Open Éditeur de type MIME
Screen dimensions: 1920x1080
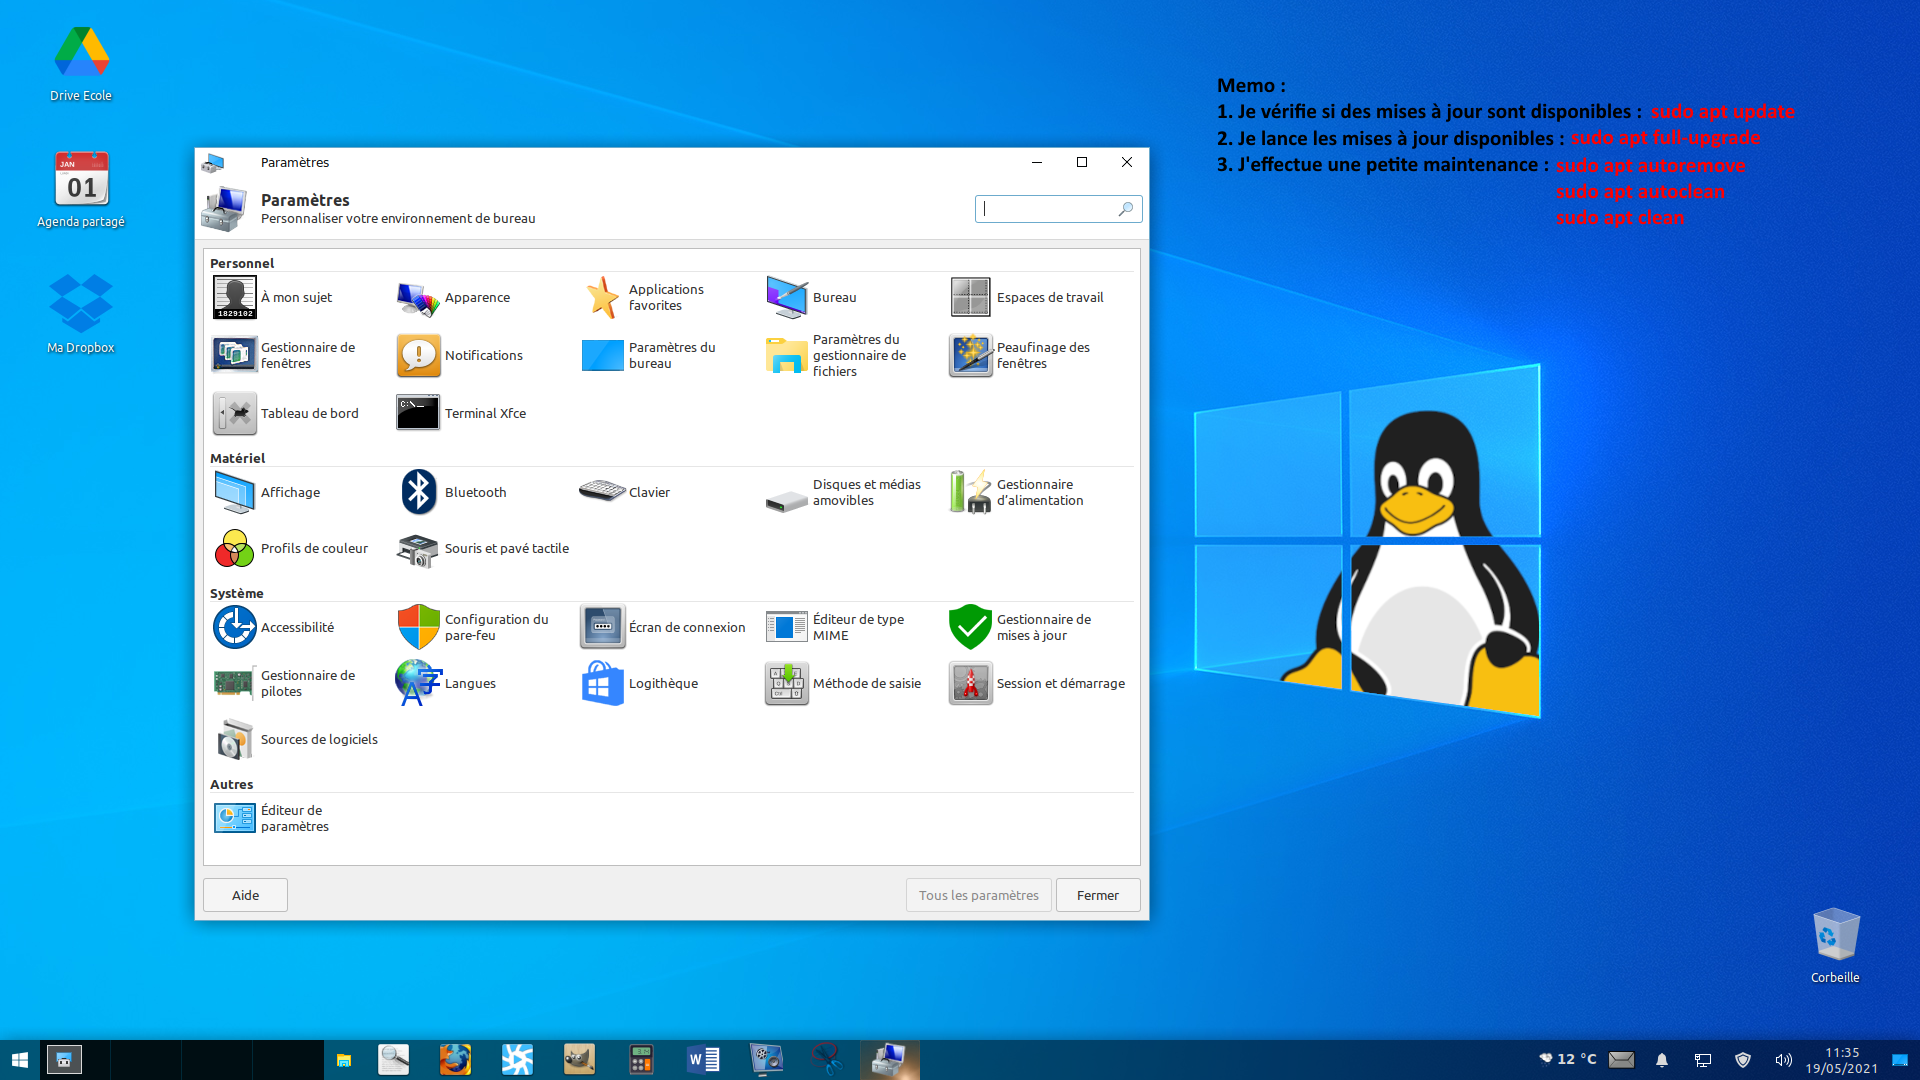coord(835,627)
